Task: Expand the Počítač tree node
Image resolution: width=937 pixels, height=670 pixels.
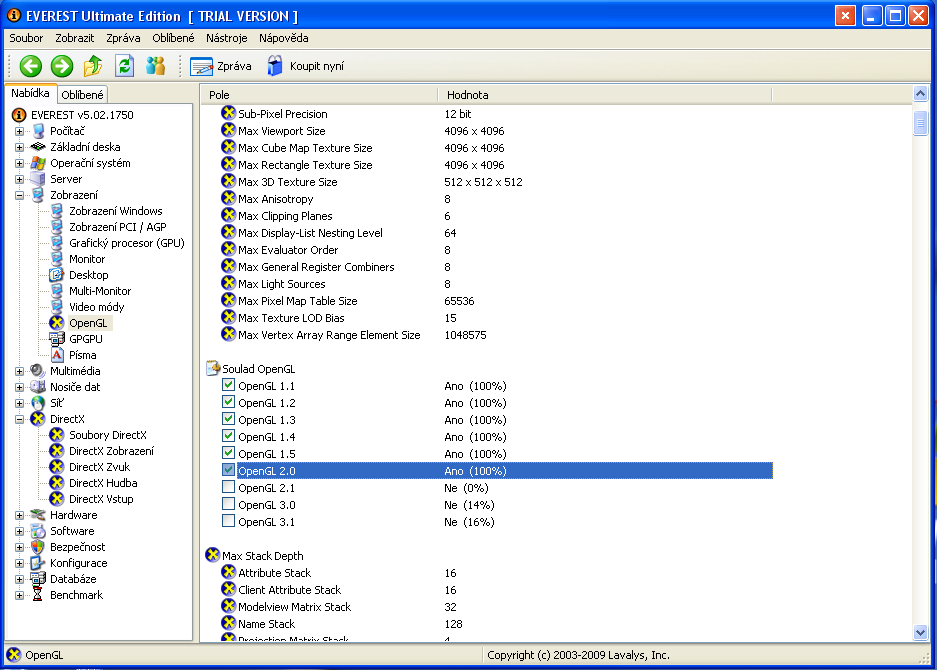Action: click(19, 131)
